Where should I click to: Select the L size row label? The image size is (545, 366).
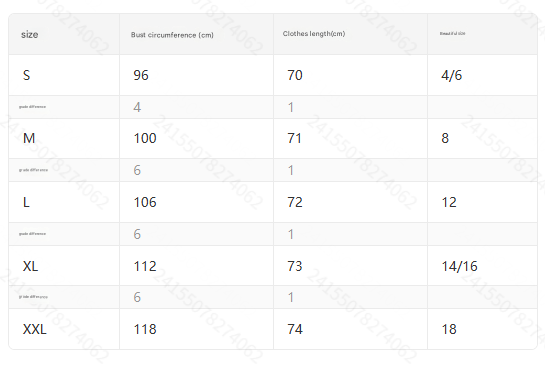[26, 202]
